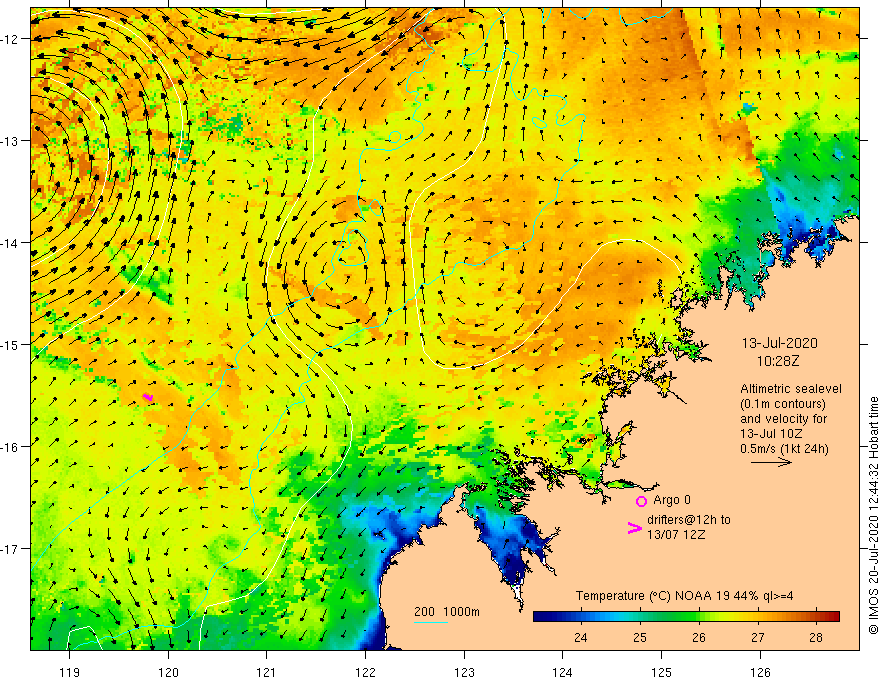Select the date label 13-Jul-2020

[780, 343]
